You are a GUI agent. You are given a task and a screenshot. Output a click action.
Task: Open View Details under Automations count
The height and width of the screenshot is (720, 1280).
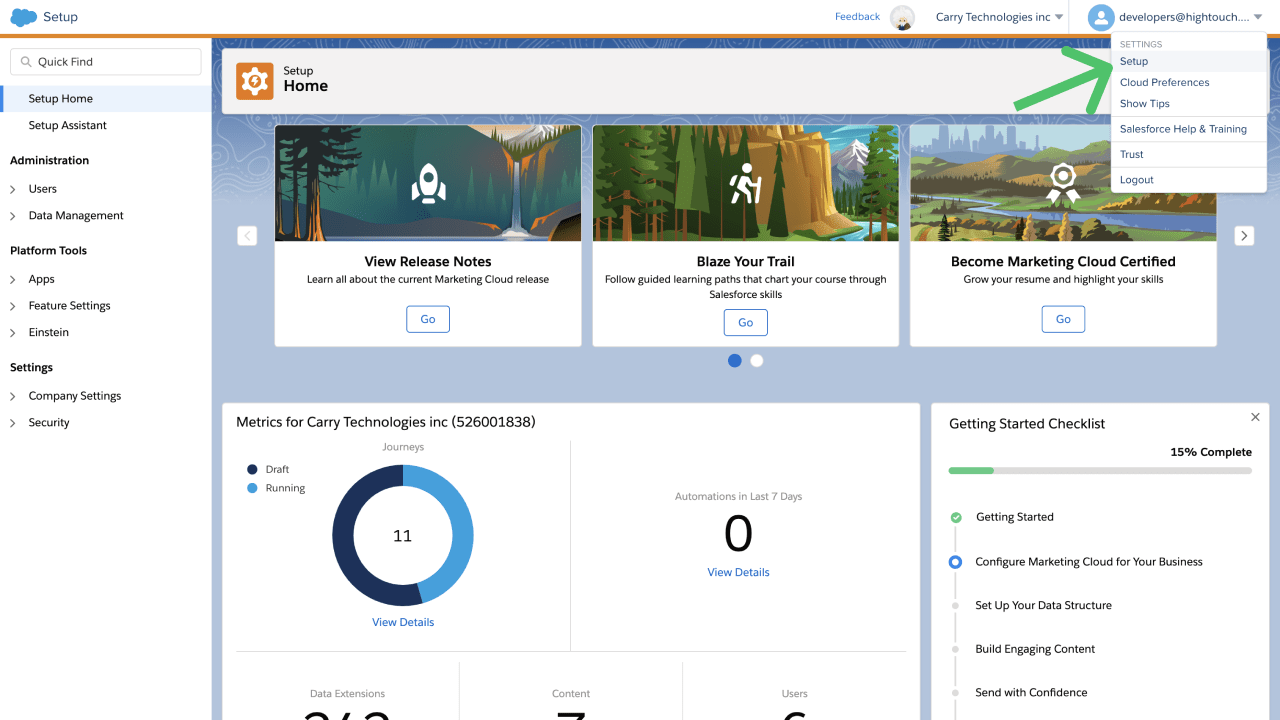tap(739, 572)
